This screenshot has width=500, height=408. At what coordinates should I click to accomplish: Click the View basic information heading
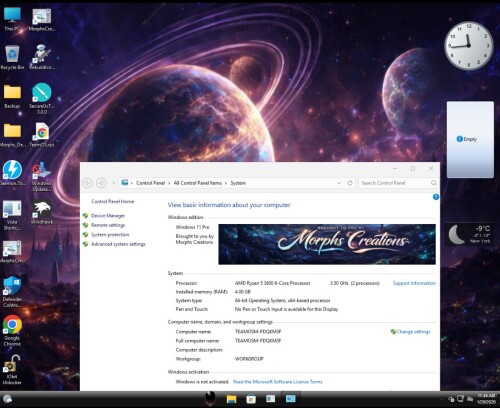click(229, 205)
